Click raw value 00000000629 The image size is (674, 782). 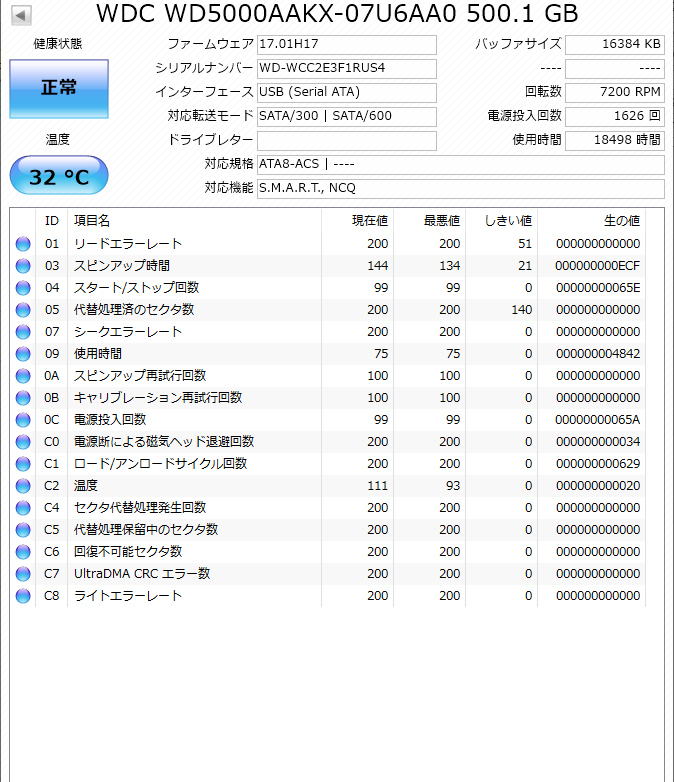598,464
